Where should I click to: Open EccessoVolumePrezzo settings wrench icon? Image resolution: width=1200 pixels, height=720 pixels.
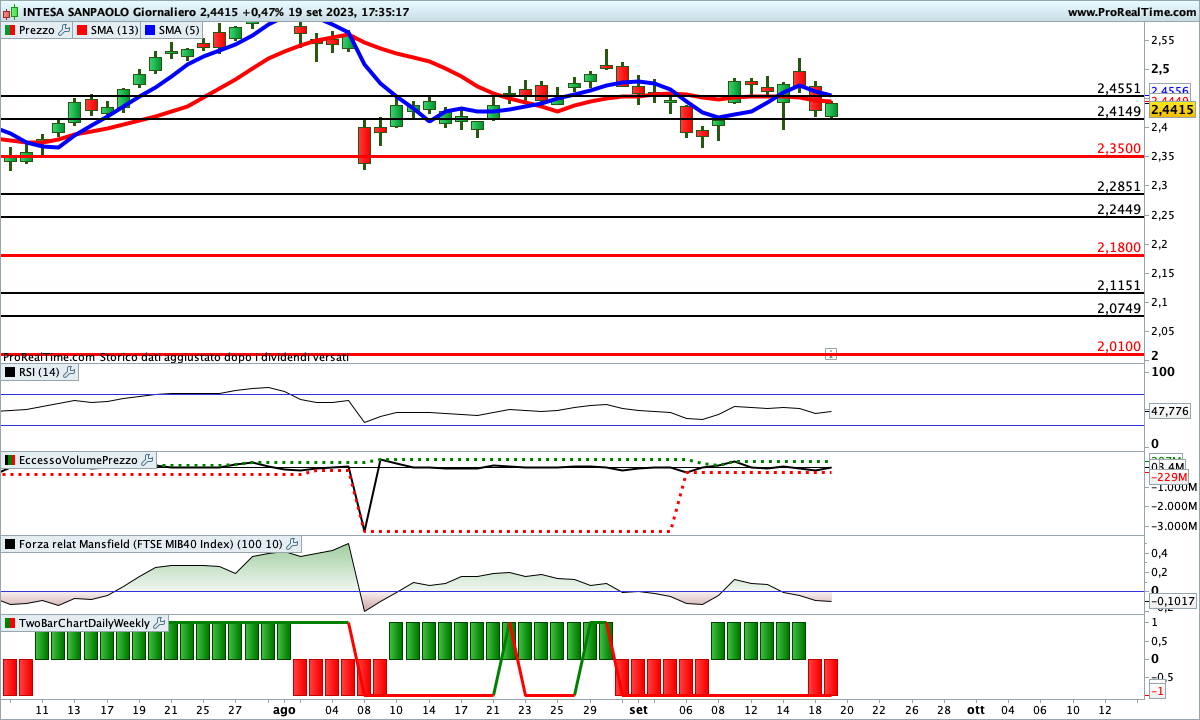[x=147, y=460]
